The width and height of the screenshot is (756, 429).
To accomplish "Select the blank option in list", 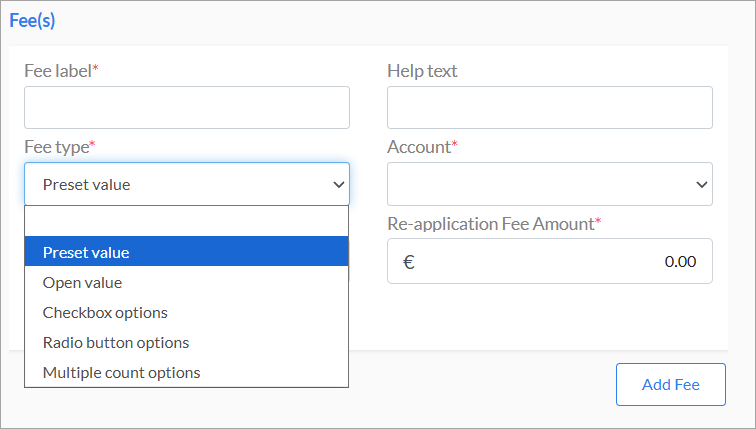I will click(x=187, y=221).
